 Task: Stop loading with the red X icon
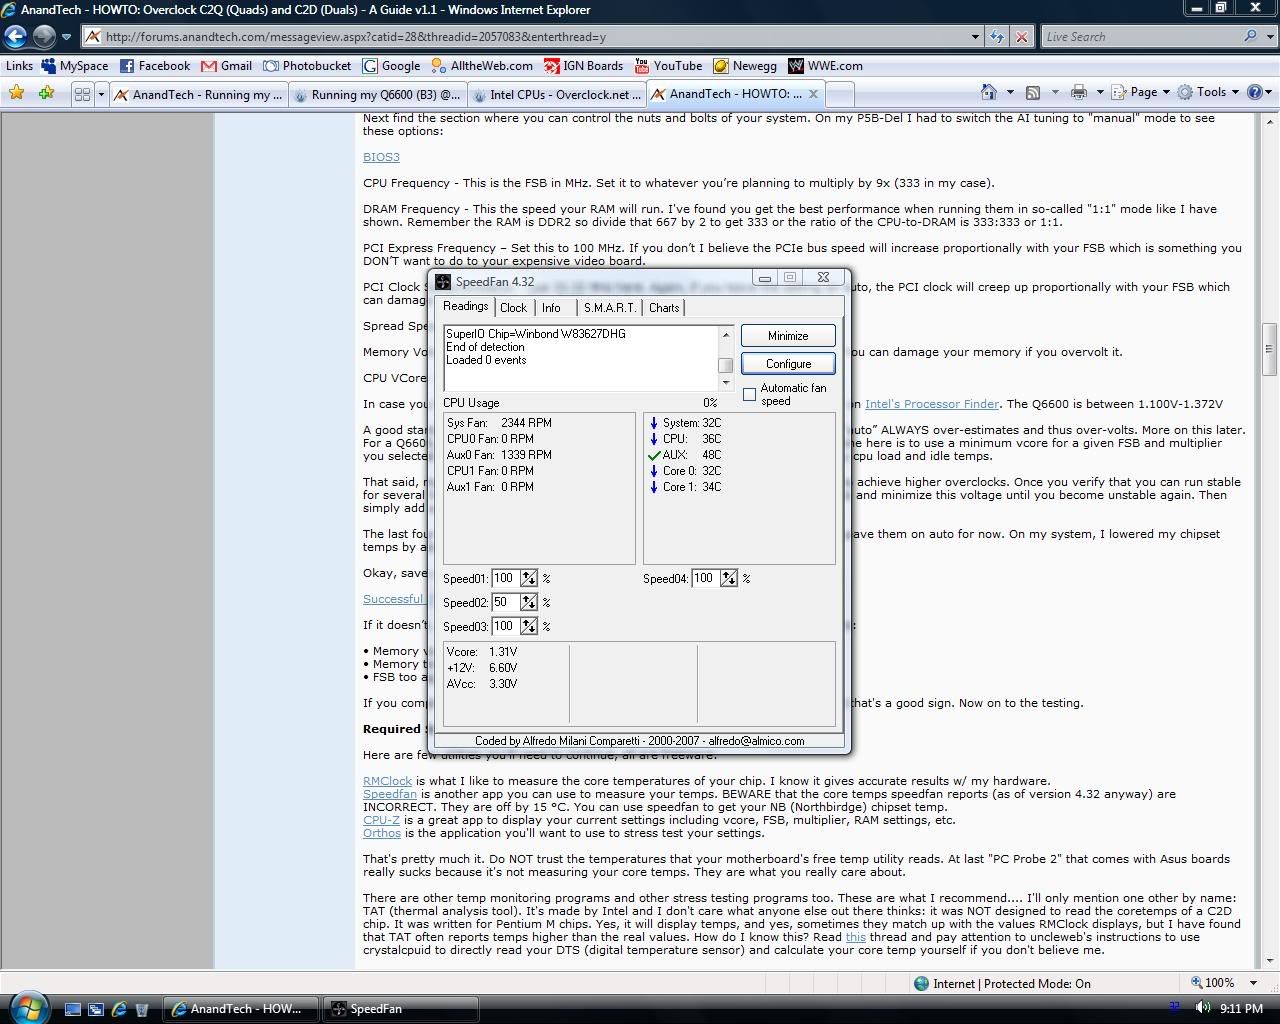coord(1021,37)
